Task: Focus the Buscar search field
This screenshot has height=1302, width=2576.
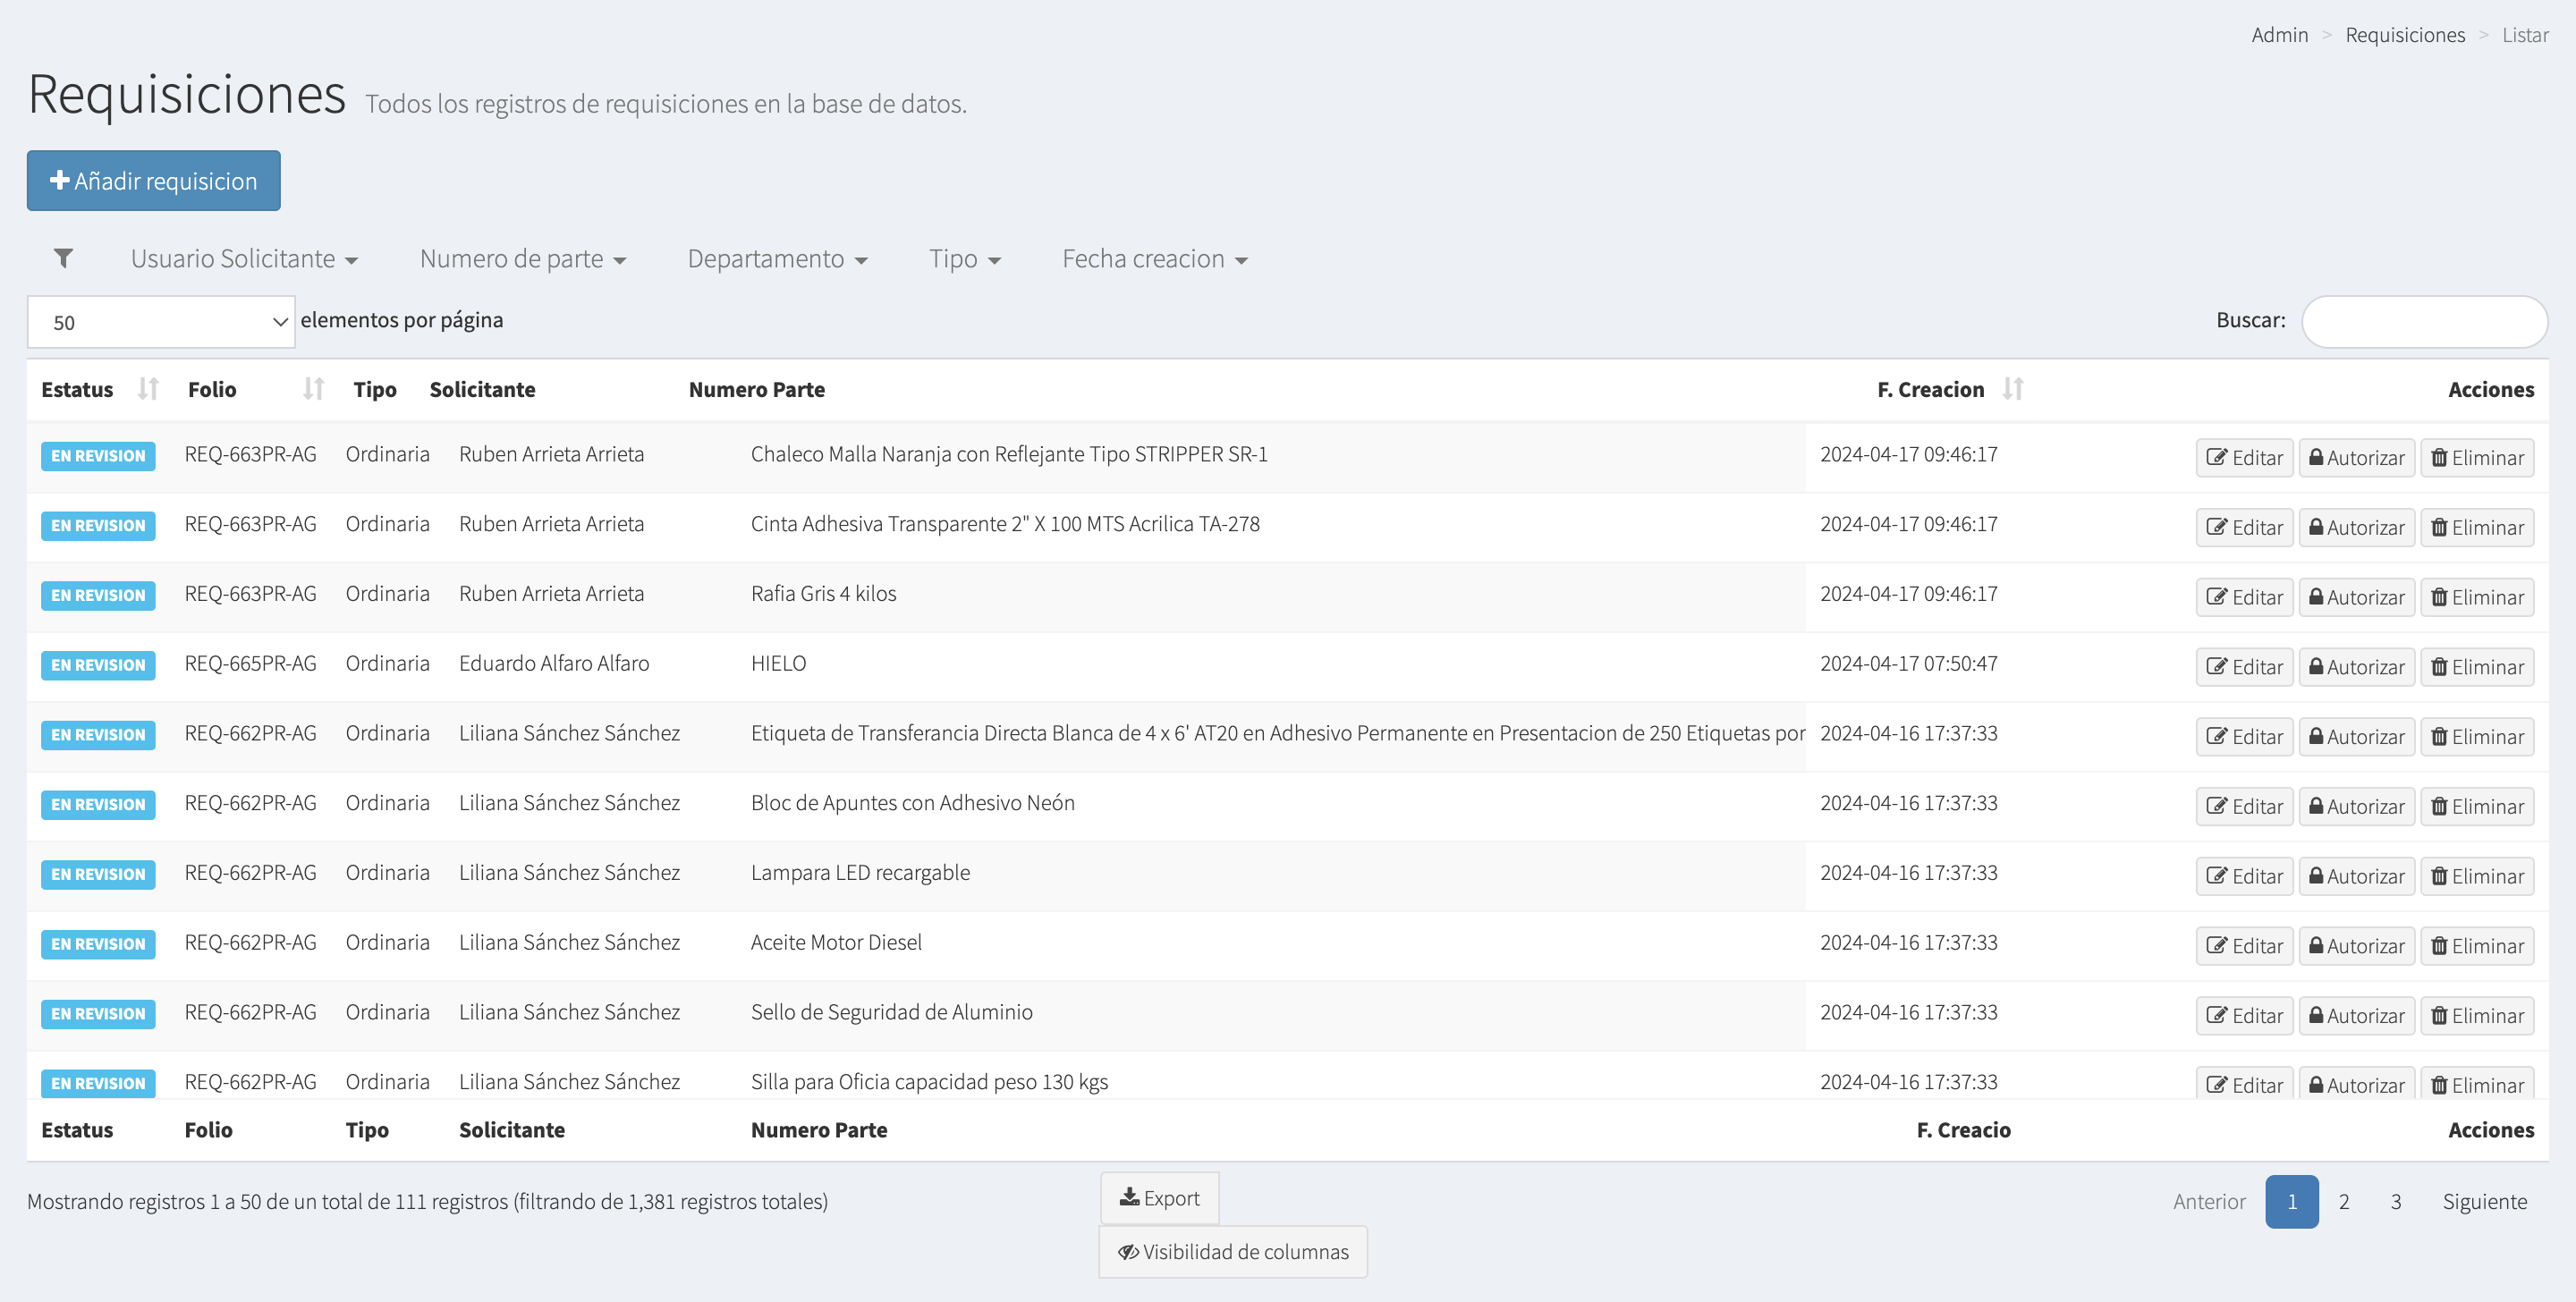Action: coord(2423,322)
